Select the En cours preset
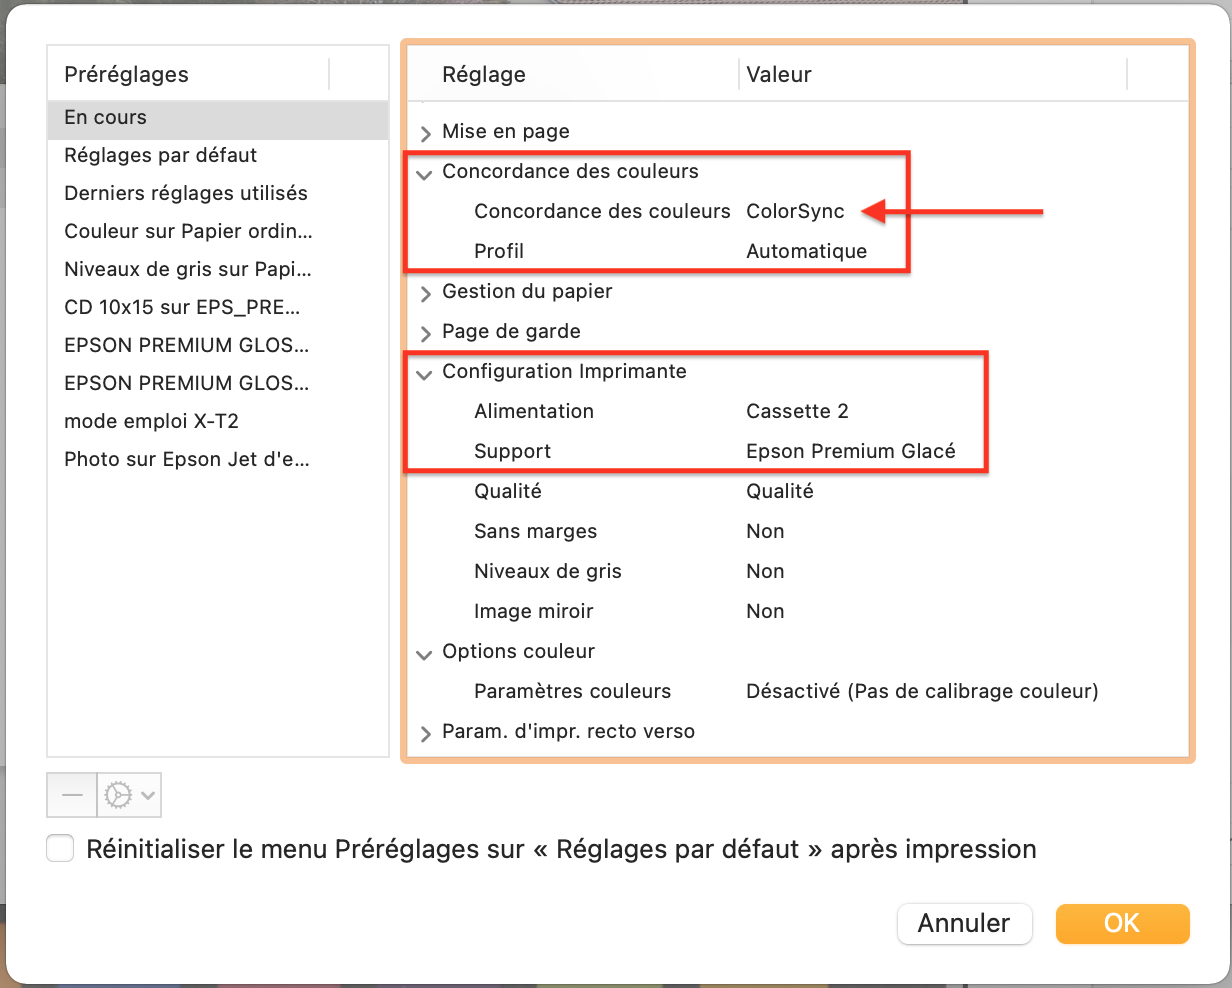The image size is (1232, 988). tap(218, 118)
